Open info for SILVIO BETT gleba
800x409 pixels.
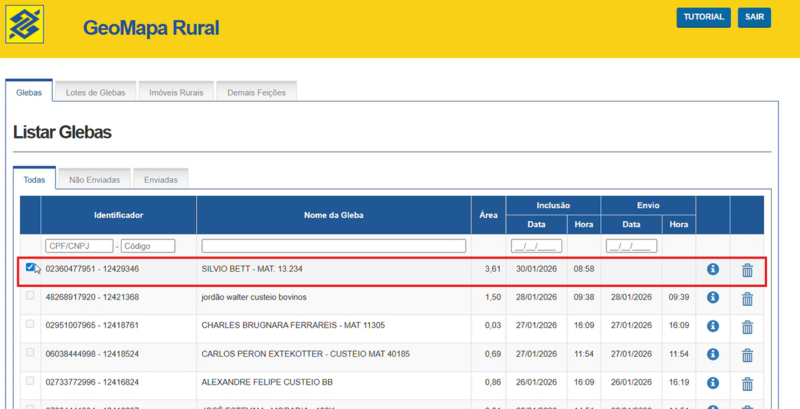[x=713, y=269]
